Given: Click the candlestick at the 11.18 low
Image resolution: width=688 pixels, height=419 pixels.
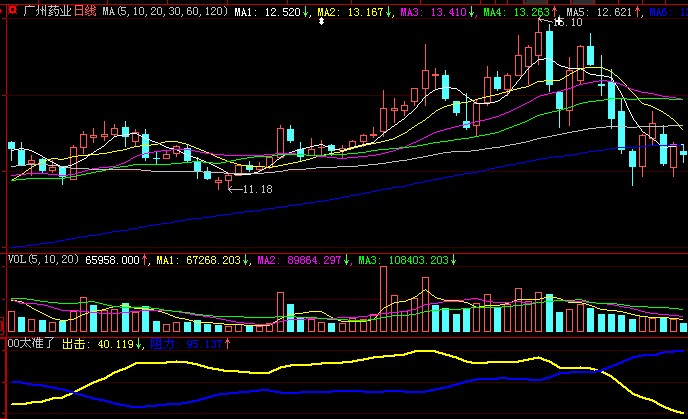Looking at the screenshot, I should pos(229,181).
